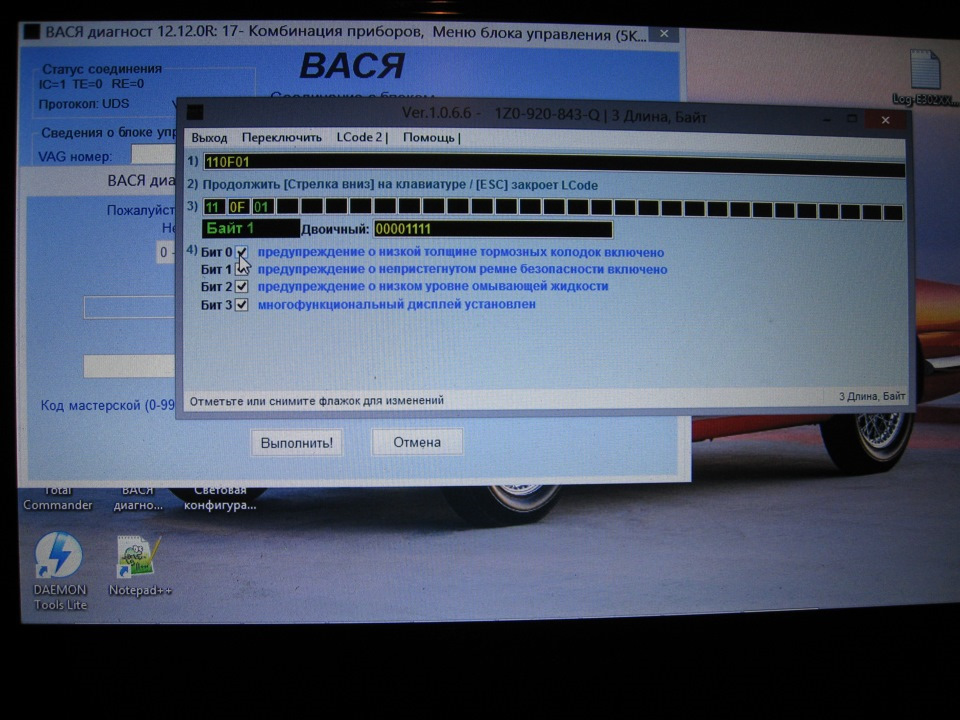Open the LCode 2 menu
This screenshot has height=720, width=960.
pyautogui.click(x=360, y=137)
